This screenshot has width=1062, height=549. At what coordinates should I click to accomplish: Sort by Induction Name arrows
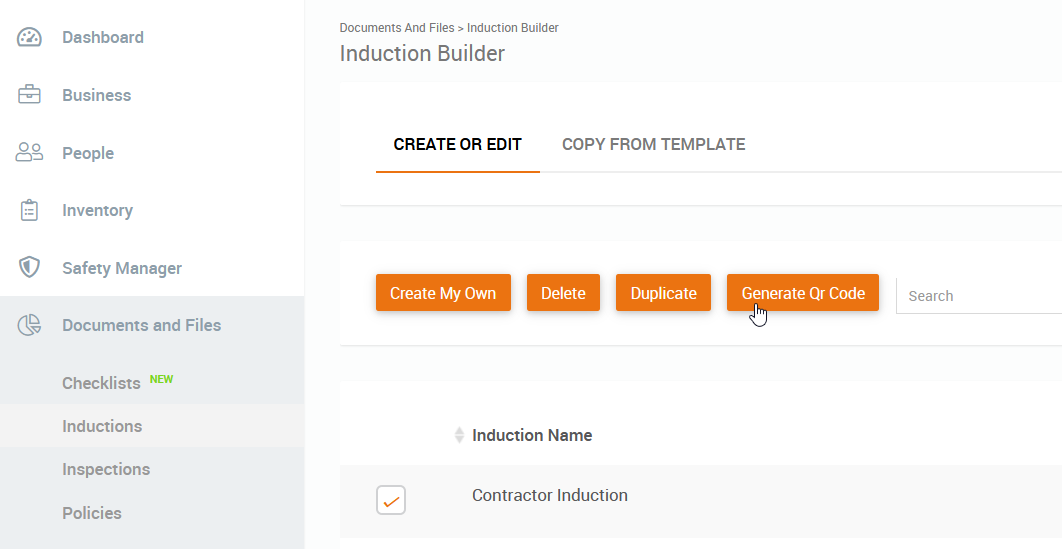click(459, 435)
